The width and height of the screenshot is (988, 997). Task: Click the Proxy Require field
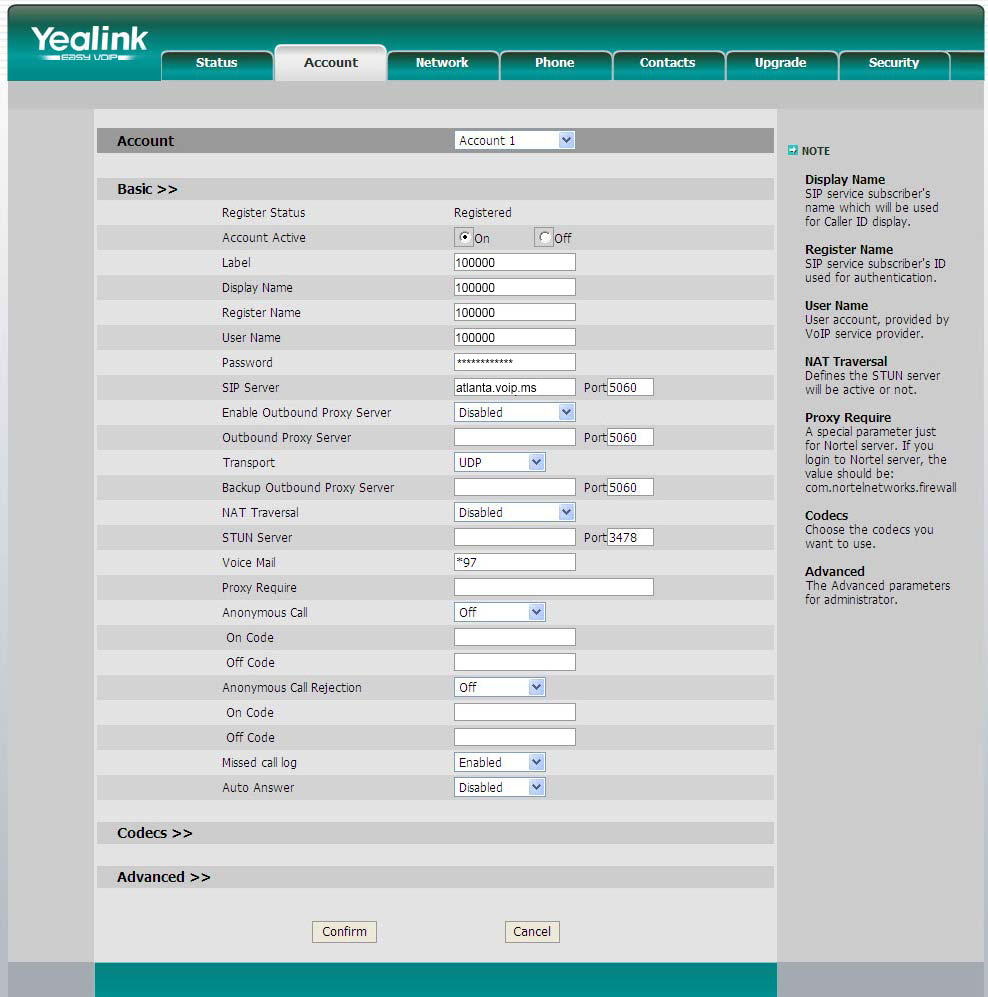553,587
